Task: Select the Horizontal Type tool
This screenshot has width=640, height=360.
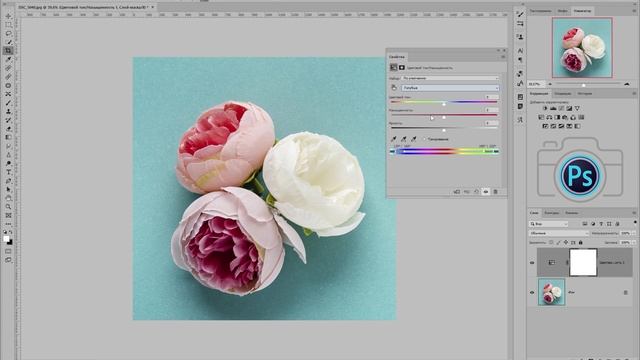Action: pos(8,172)
